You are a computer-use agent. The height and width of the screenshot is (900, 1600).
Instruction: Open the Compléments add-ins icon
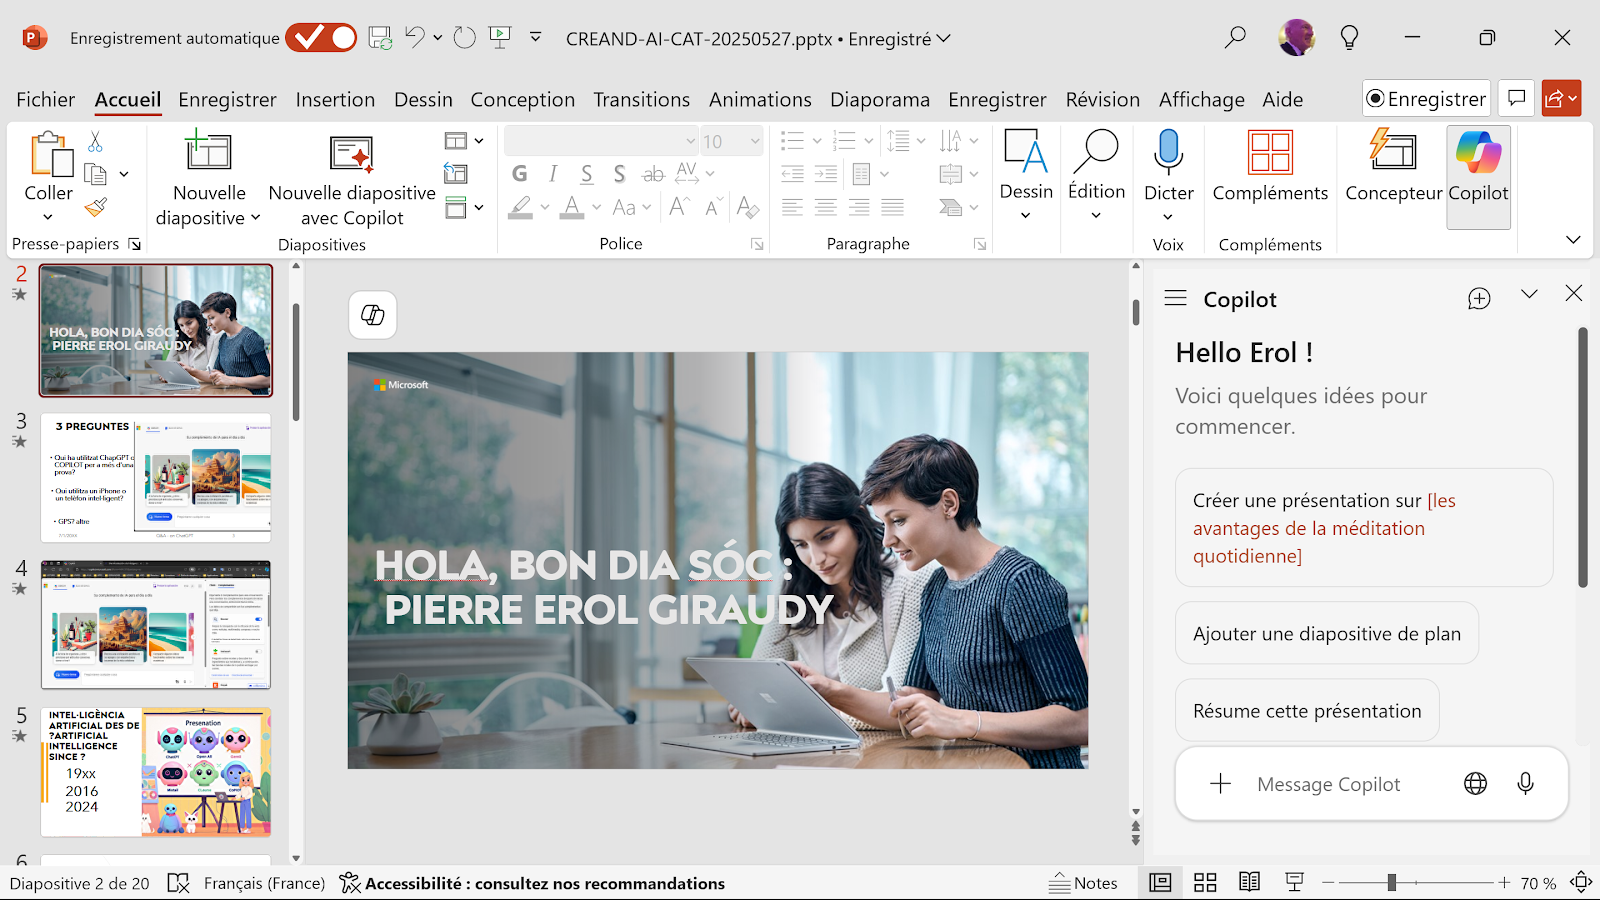(1270, 152)
